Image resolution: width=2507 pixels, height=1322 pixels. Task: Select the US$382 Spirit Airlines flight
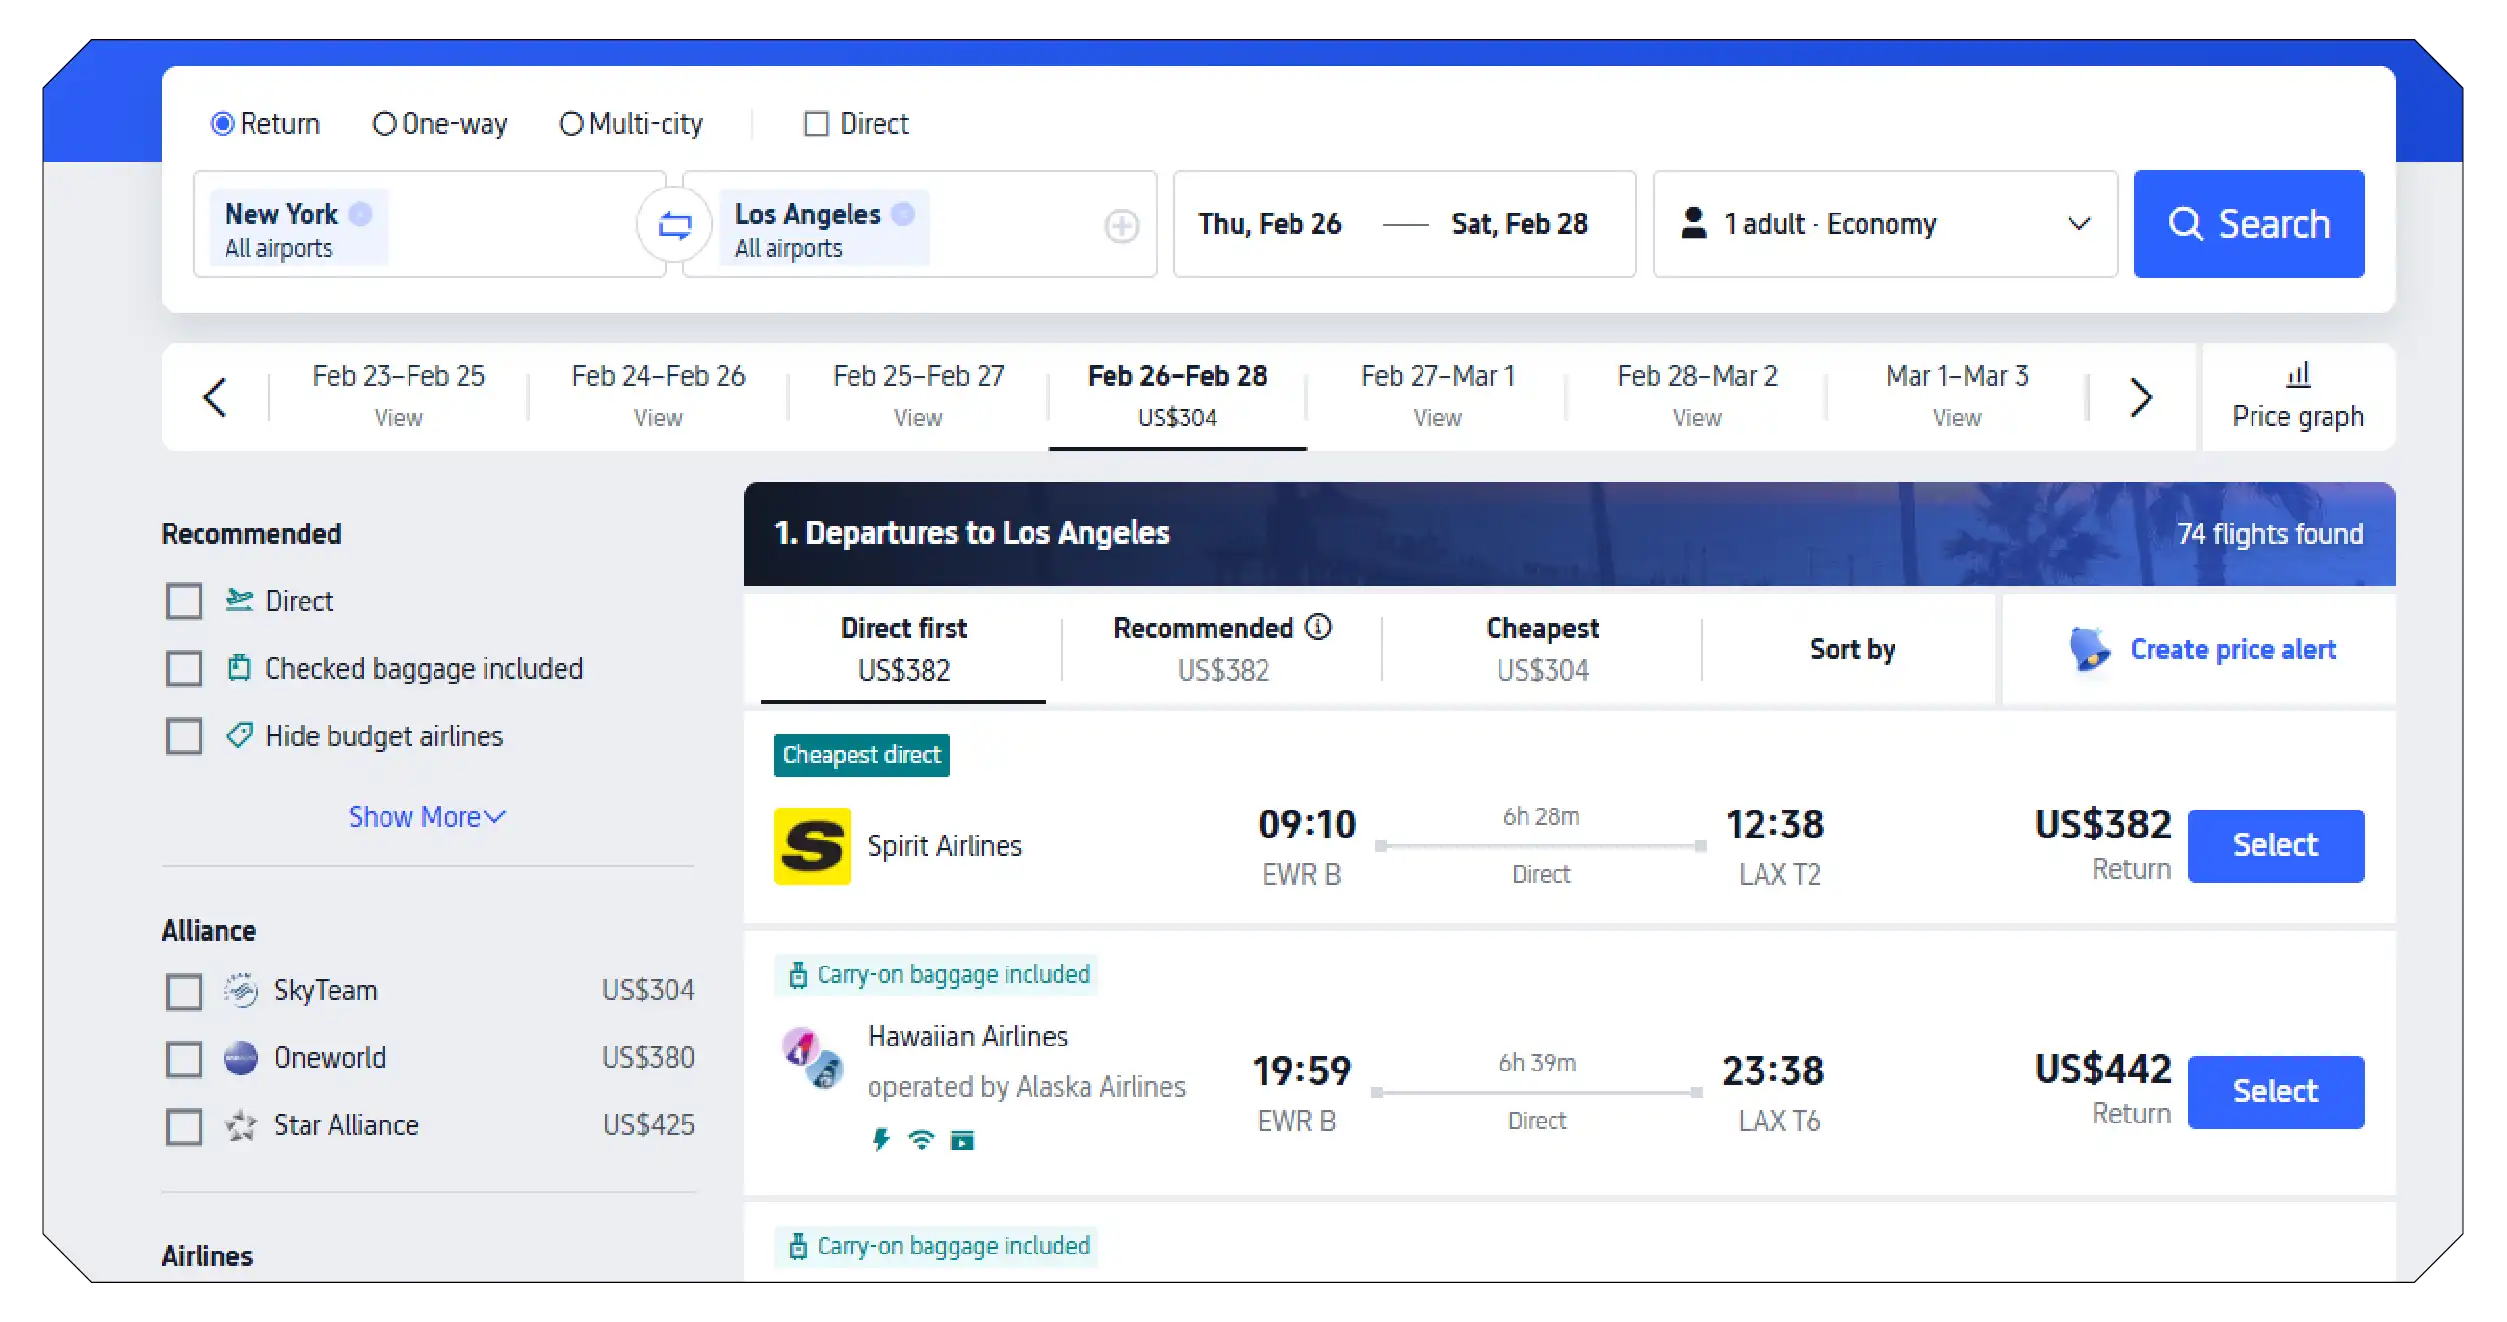click(x=2275, y=845)
